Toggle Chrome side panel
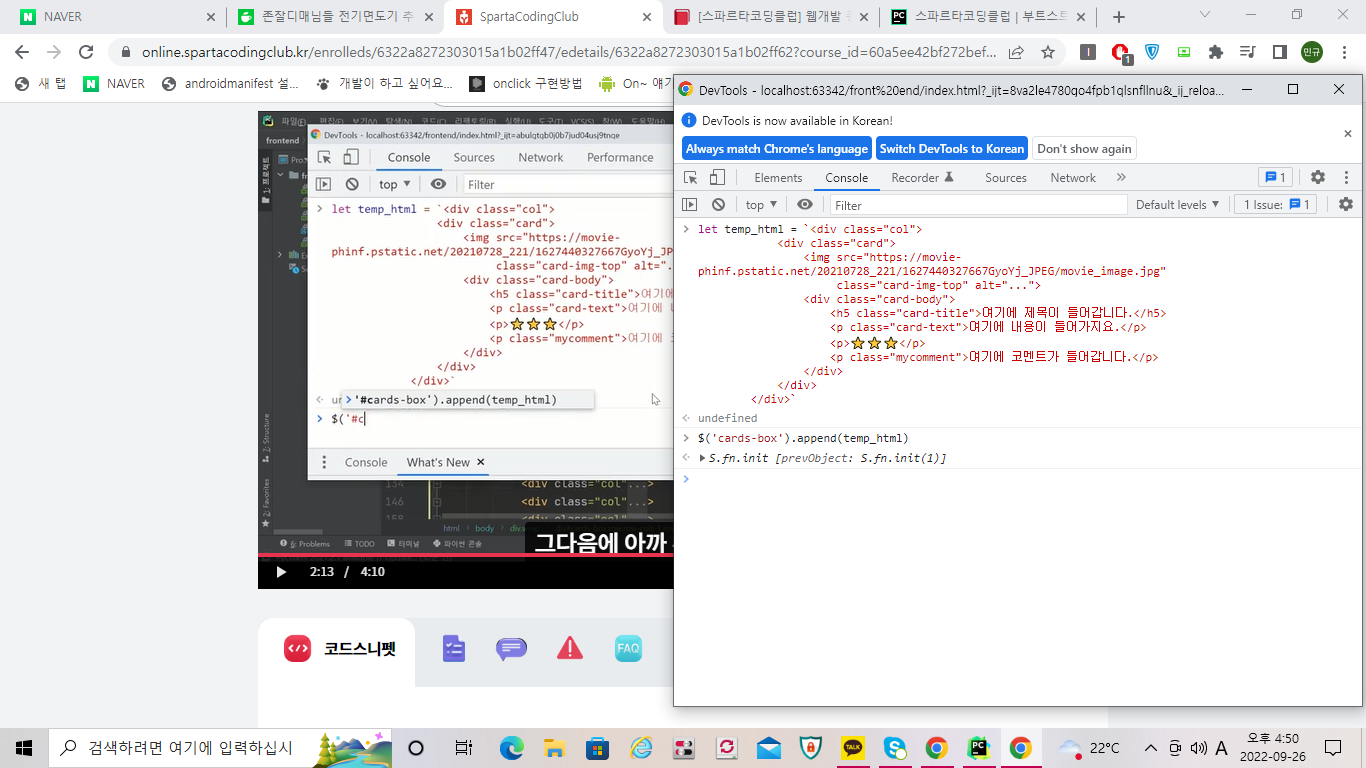Viewport: 1366px width, 768px height. point(1279,52)
